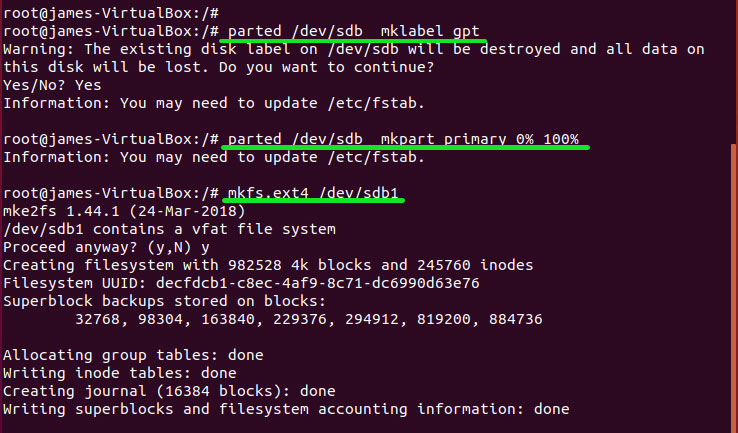Click the 'Creating filesystem with 982528 4k blocks' line

click(x=268, y=265)
